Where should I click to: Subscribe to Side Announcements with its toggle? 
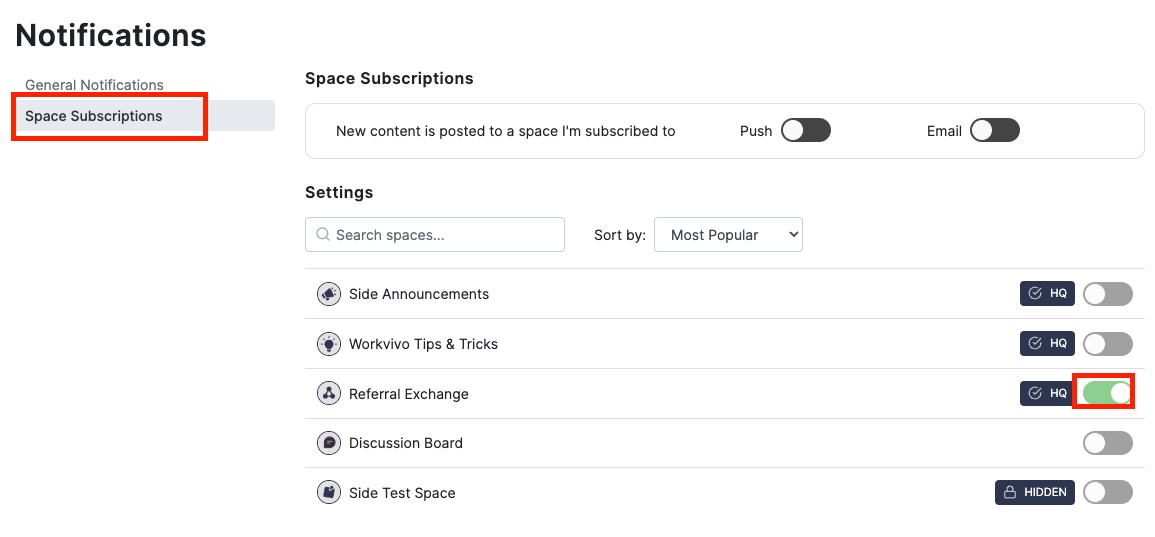pyautogui.click(x=1108, y=293)
